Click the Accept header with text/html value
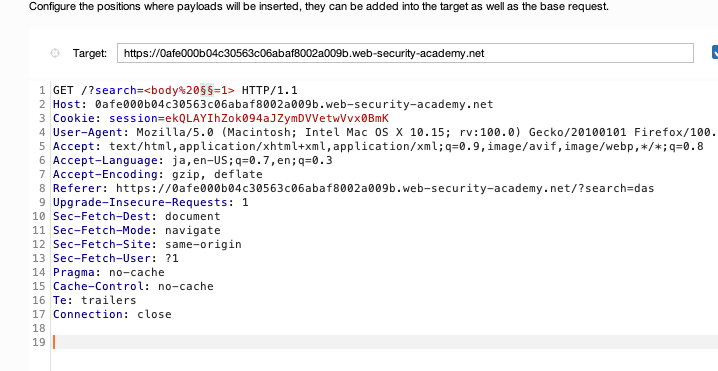The image size is (718, 371). 378,147
